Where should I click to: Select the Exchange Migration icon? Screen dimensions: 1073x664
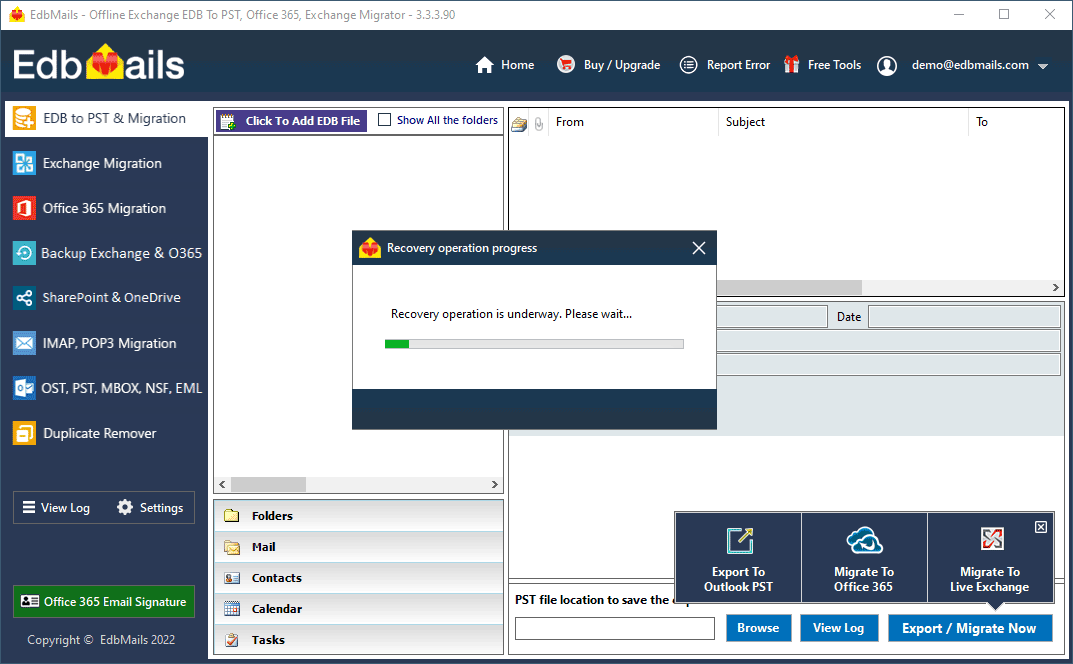(24, 163)
